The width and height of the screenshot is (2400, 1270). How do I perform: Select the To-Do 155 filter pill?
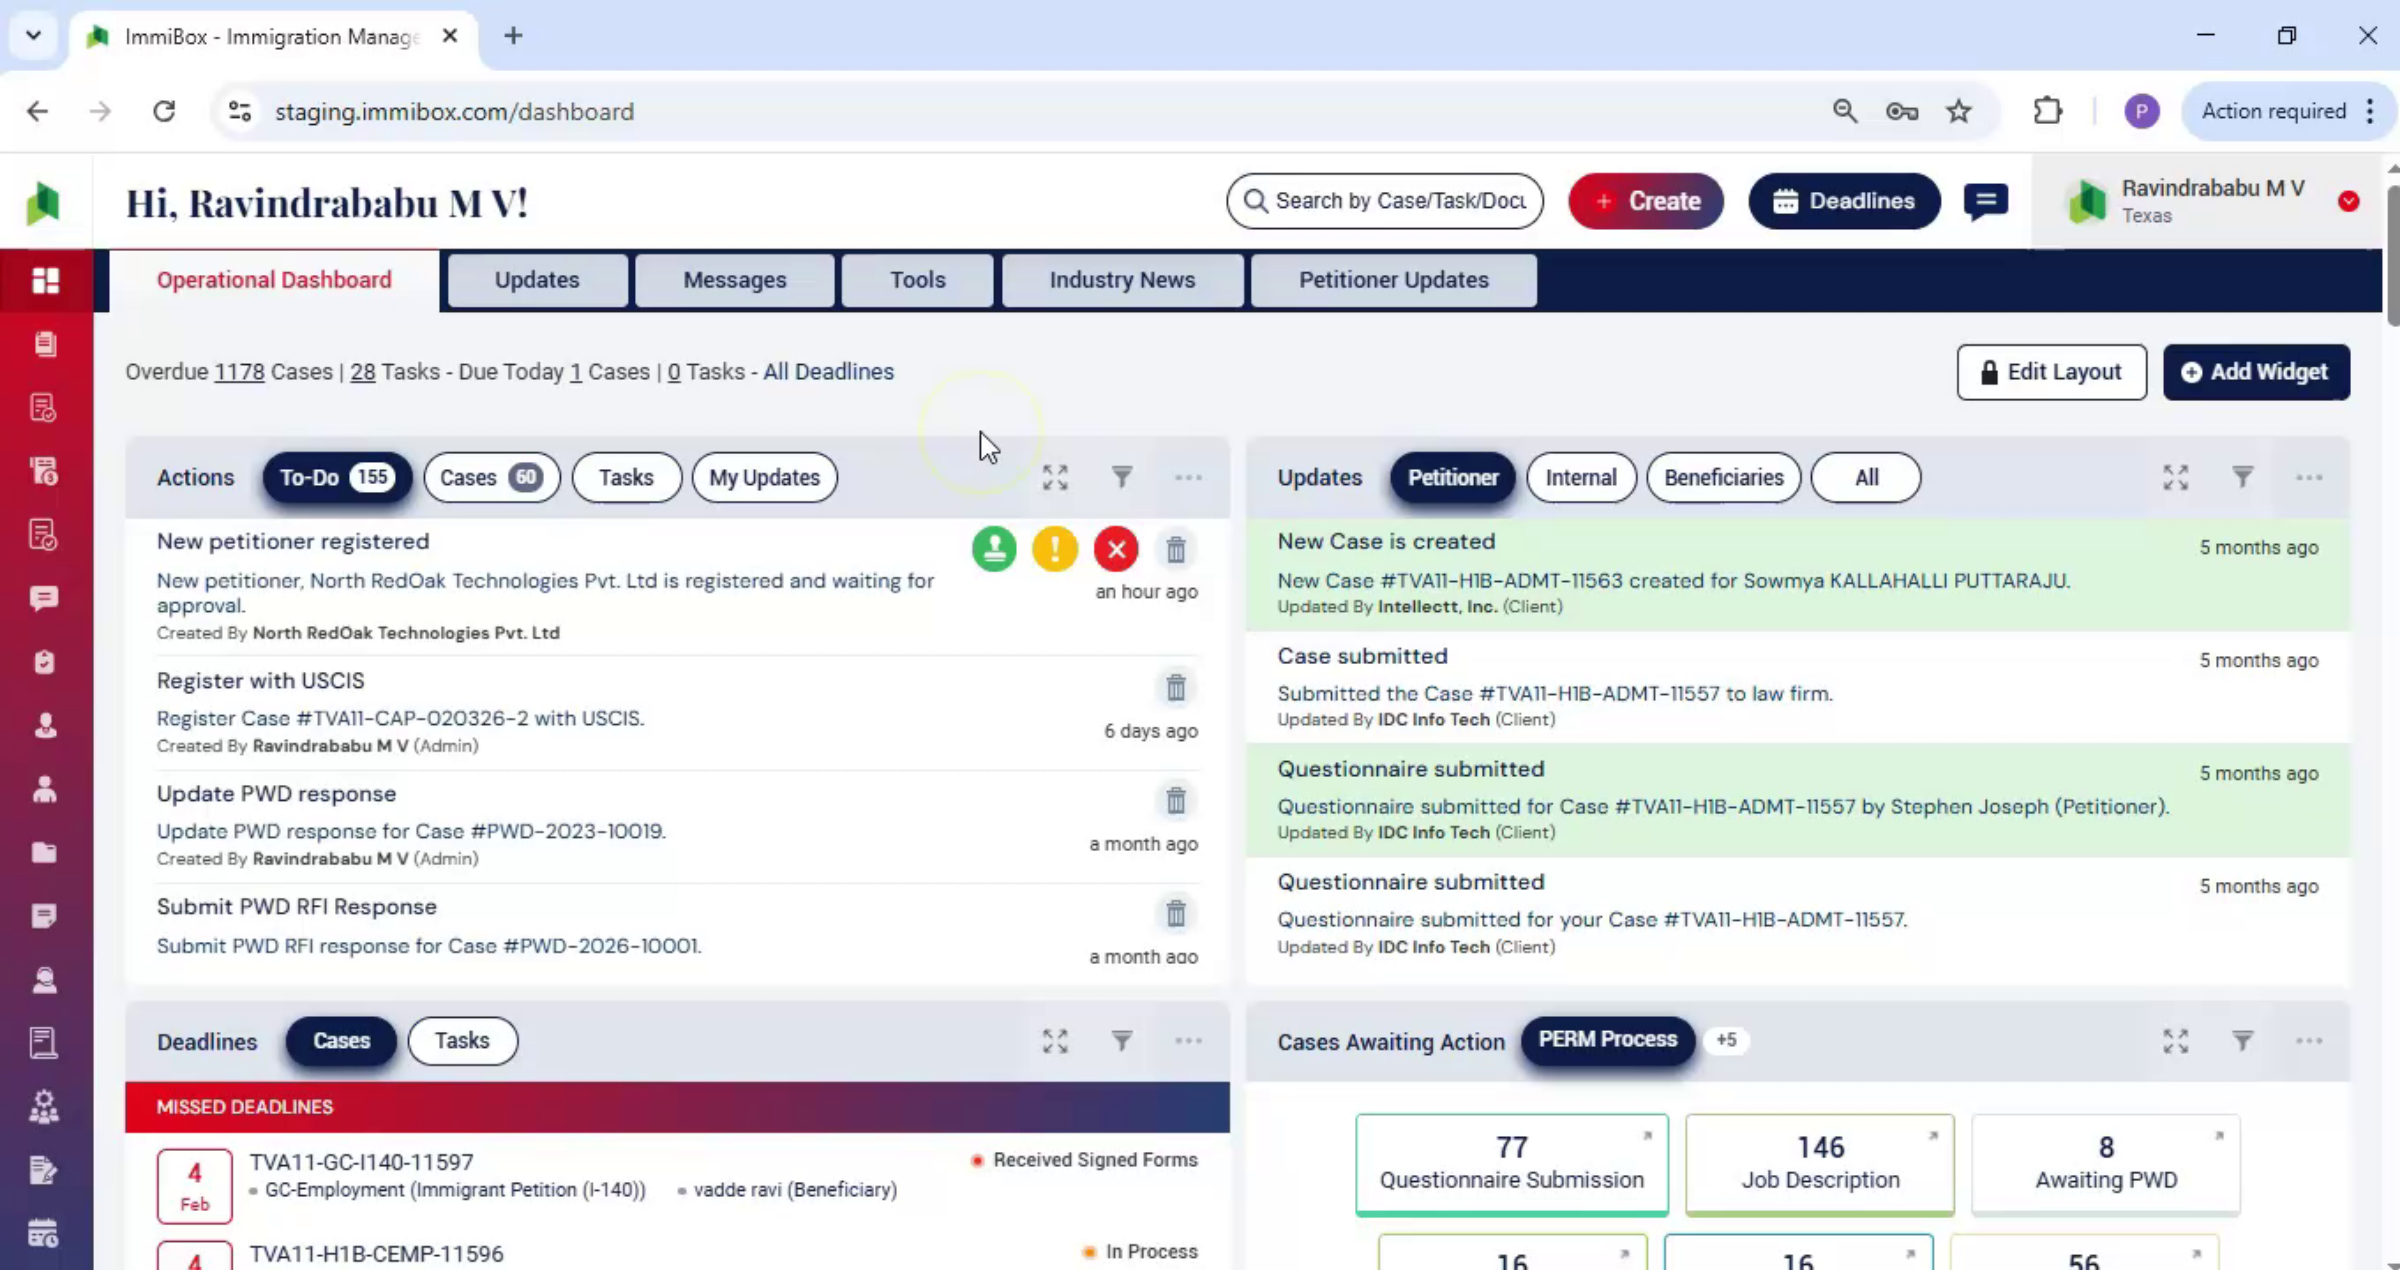tap(337, 478)
